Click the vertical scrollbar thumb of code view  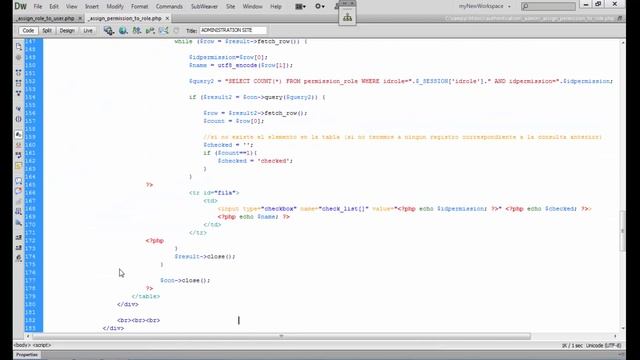click(x=622, y=231)
